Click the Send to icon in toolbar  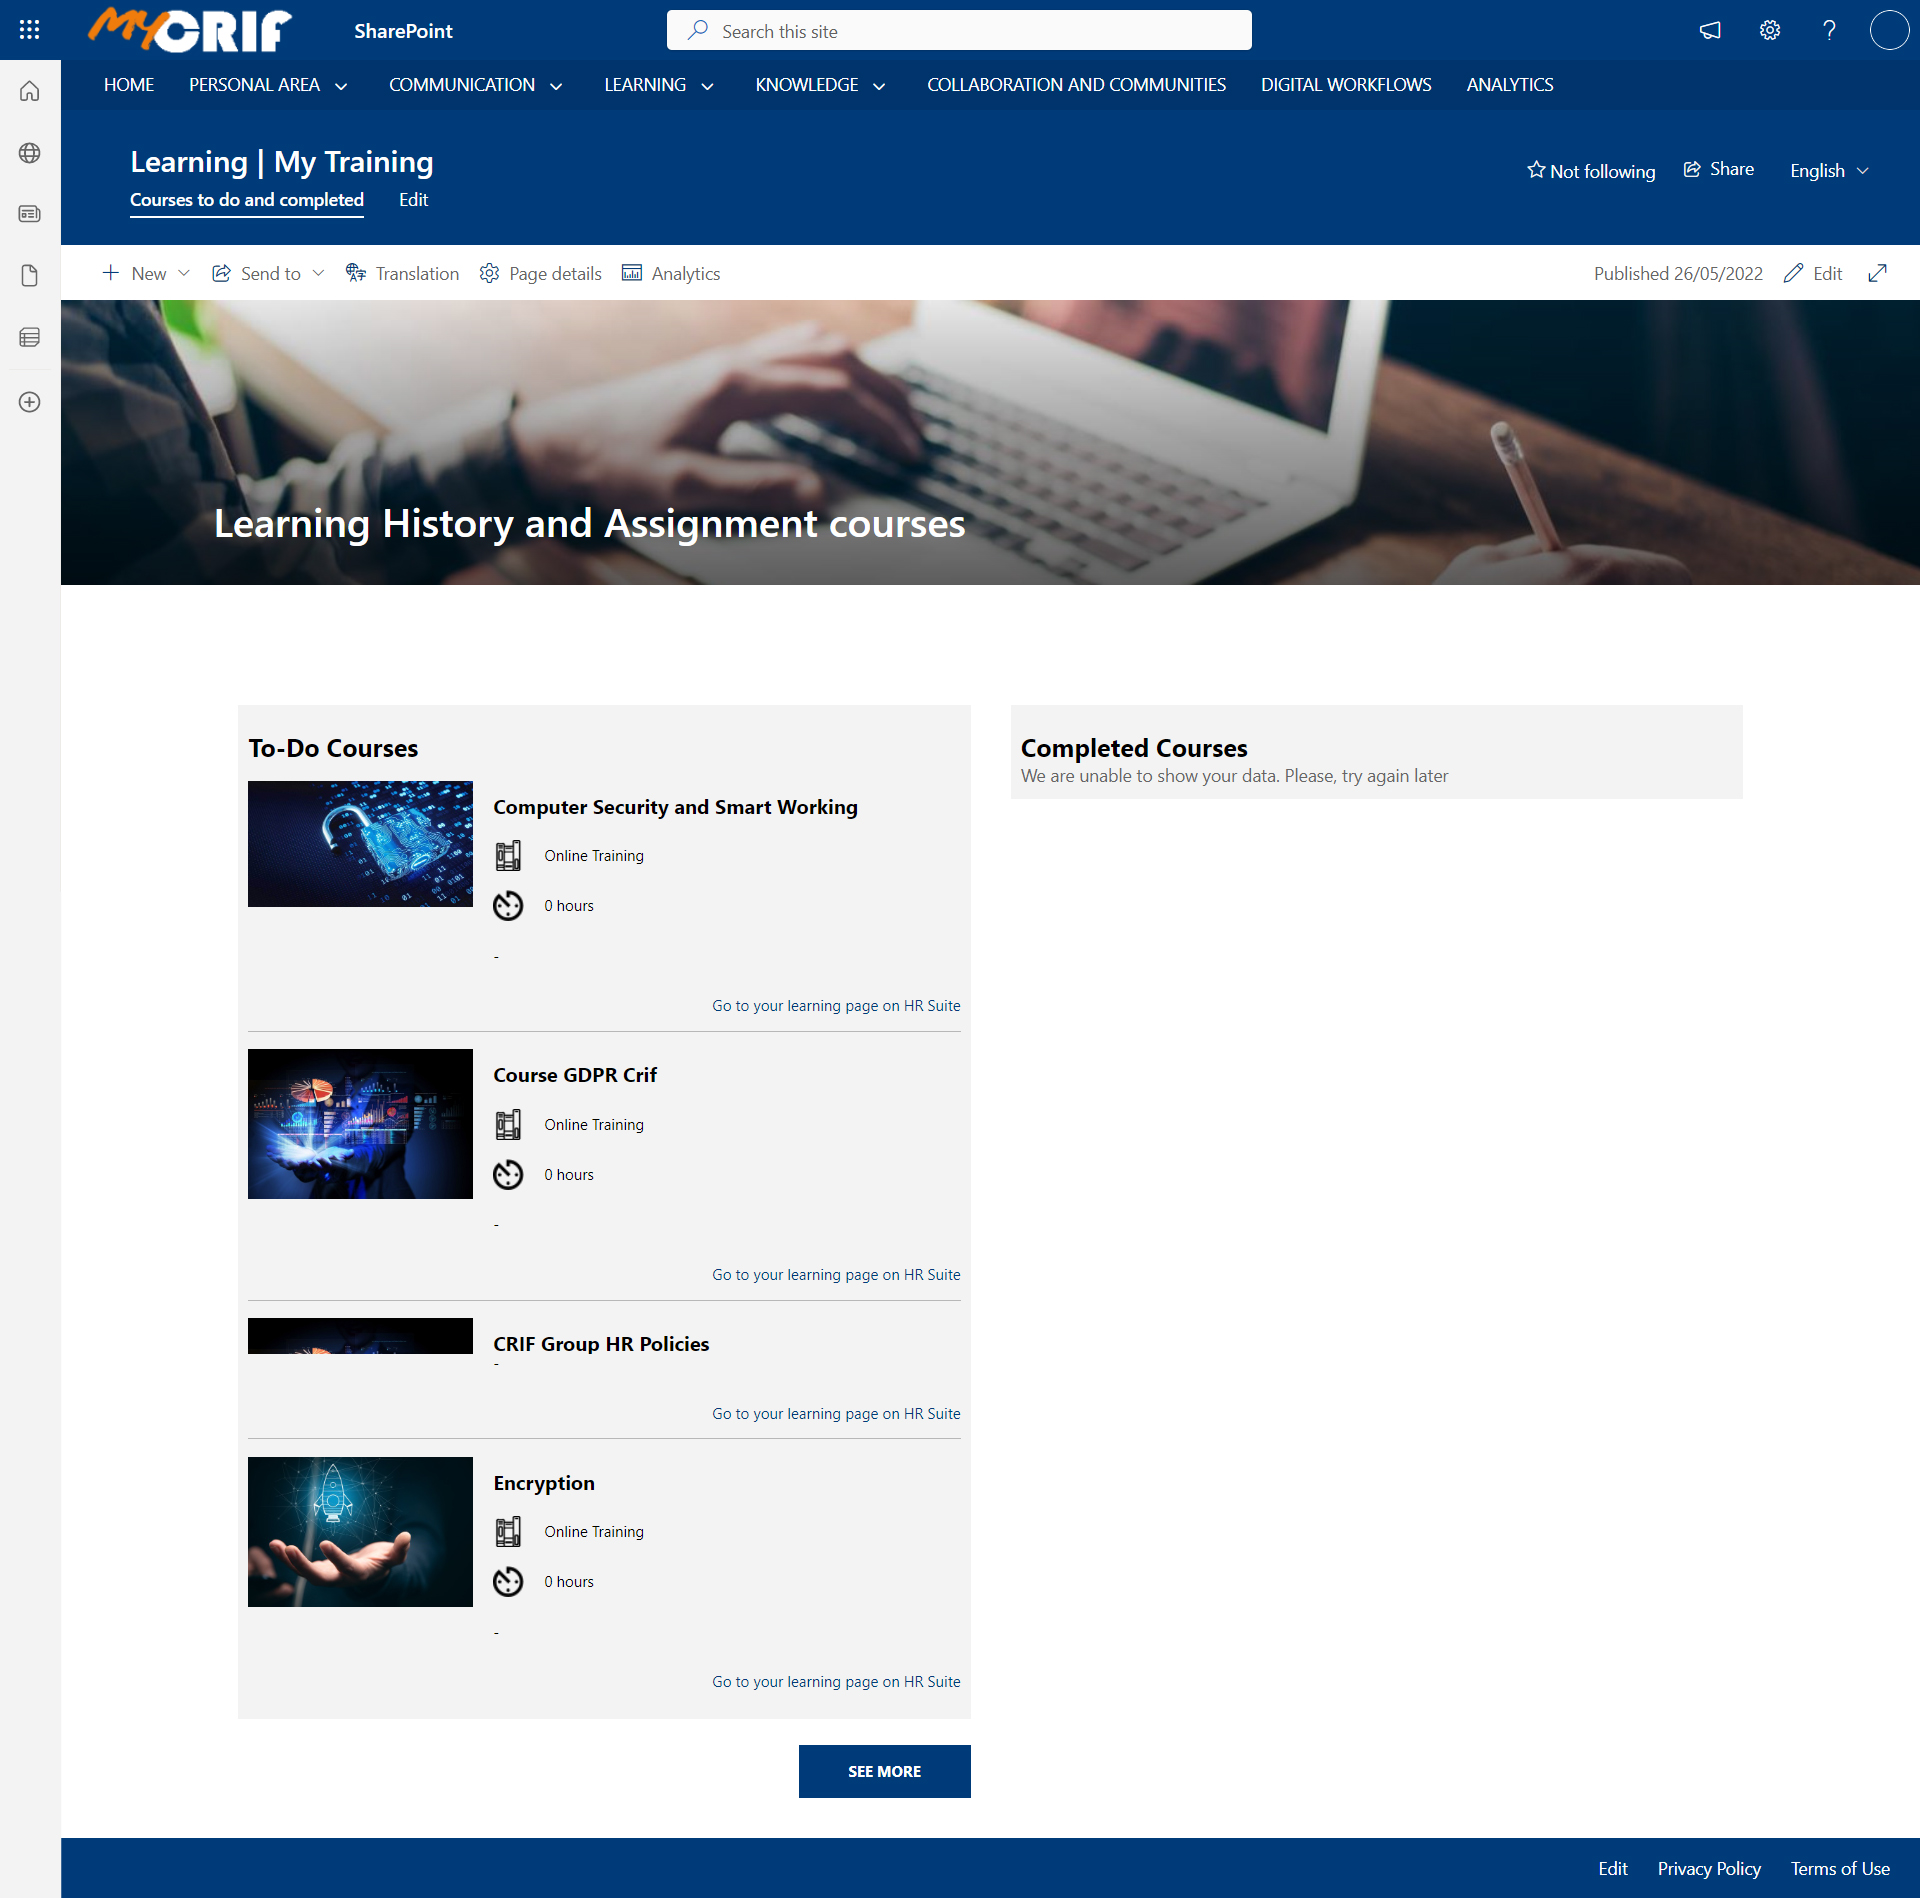pos(222,273)
